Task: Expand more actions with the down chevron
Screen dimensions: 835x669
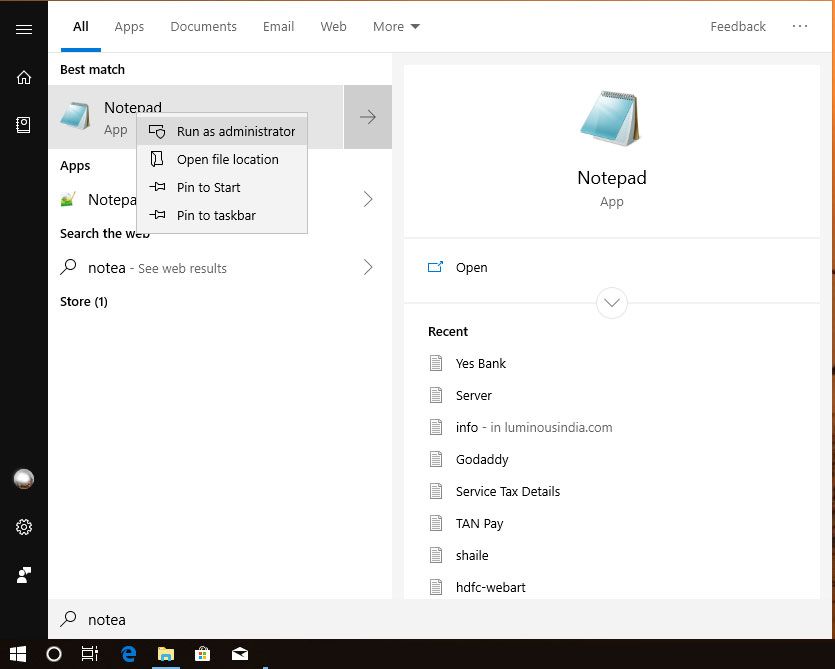Action: (612, 303)
